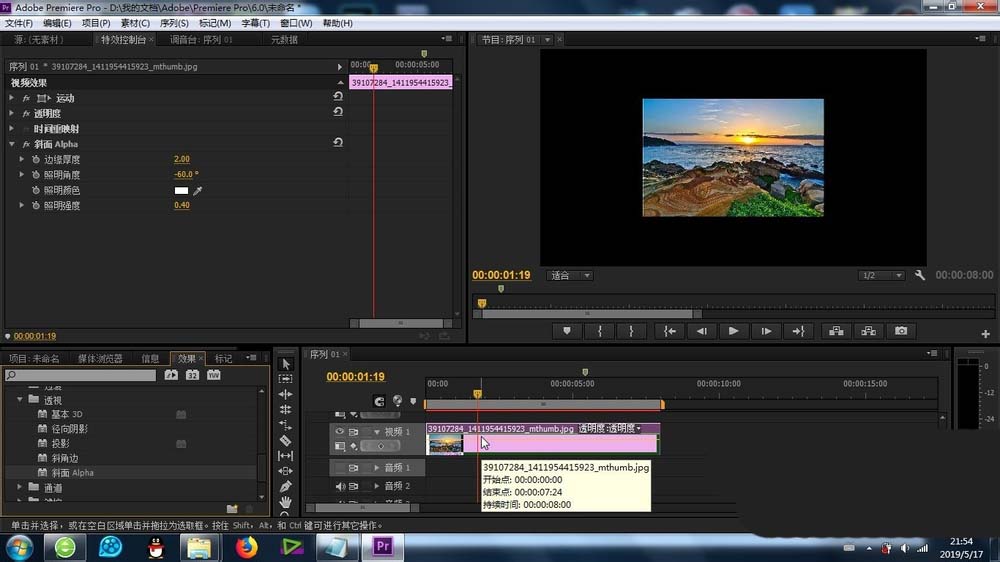Toggle the stopwatch animation for 边缘厚度
This screenshot has width=1000, height=562.
tap(35, 159)
